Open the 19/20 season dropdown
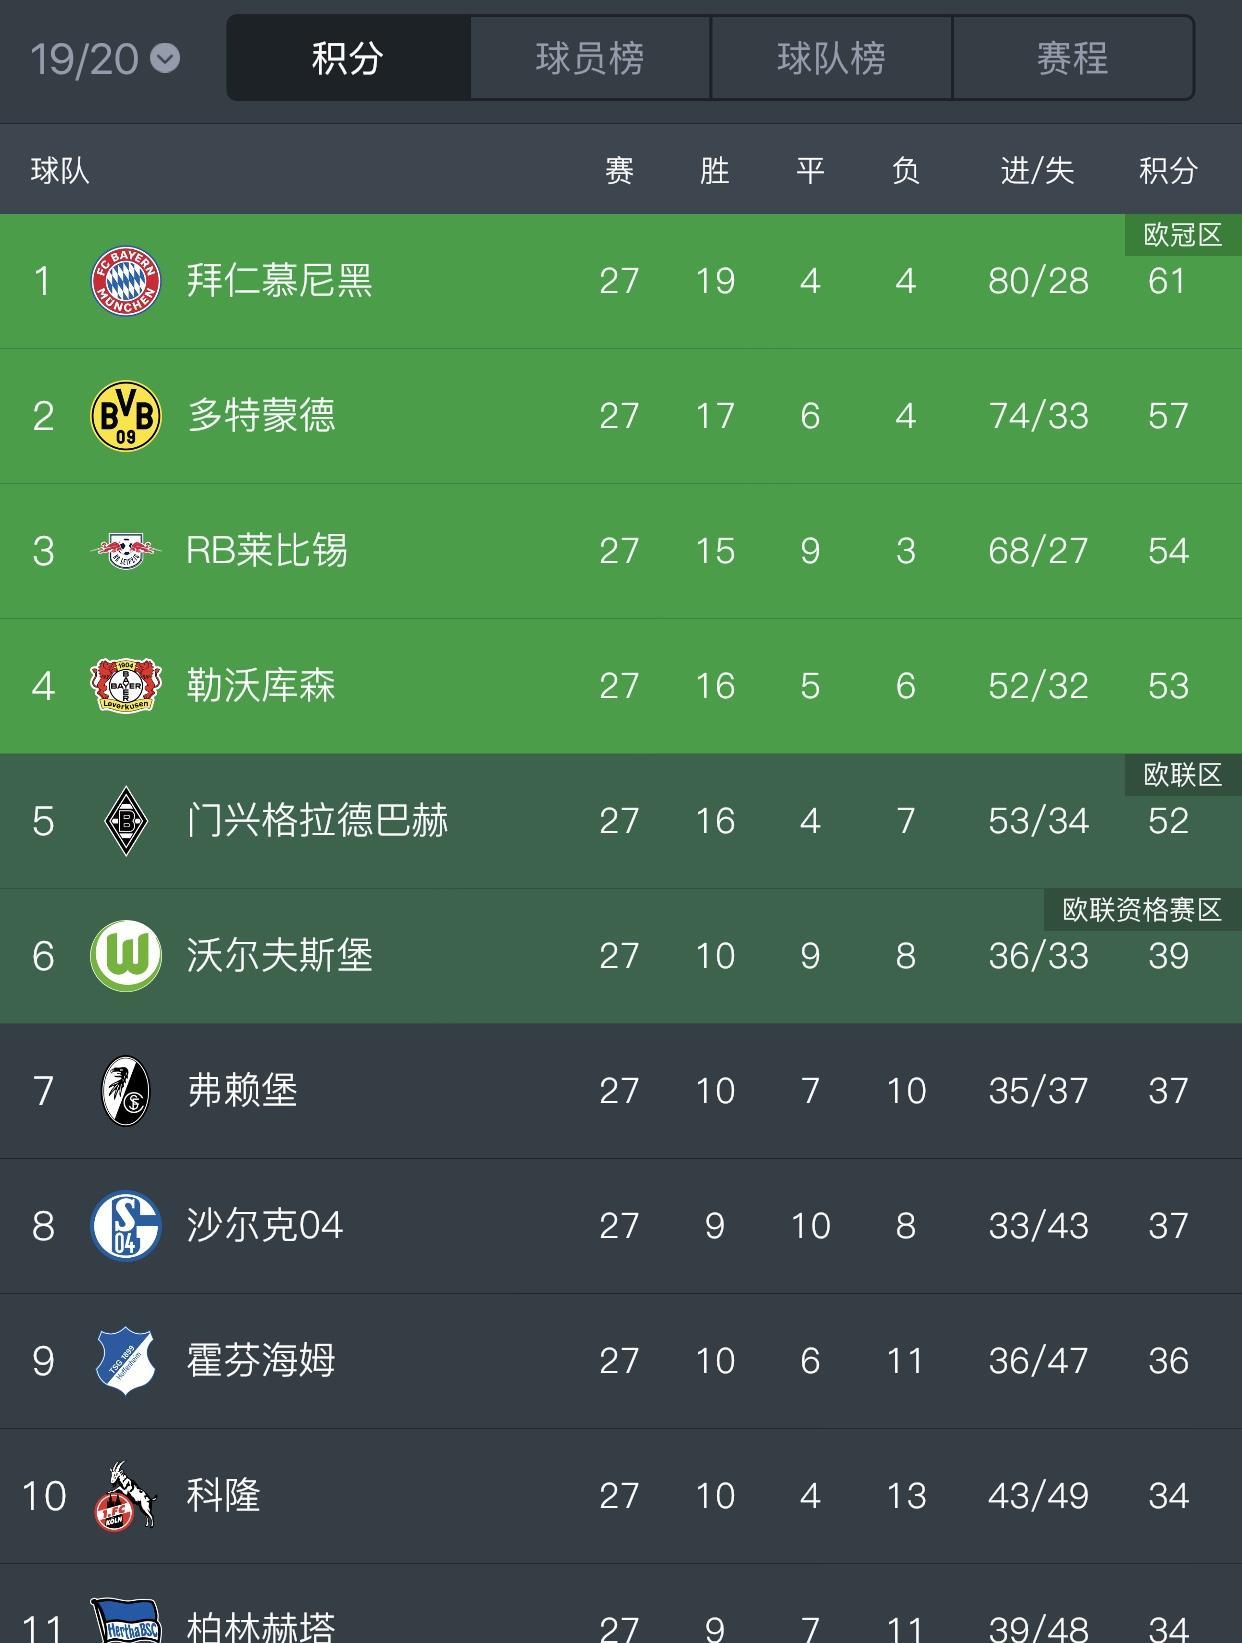 coord(105,59)
